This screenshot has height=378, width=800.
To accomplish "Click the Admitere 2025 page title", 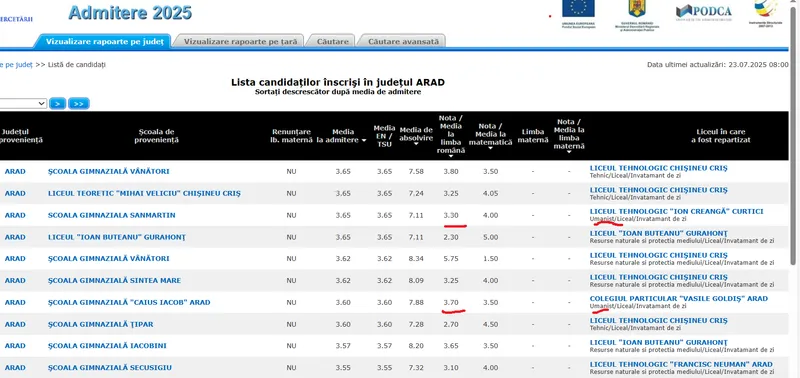I will pyautogui.click(x=130, y=13).
